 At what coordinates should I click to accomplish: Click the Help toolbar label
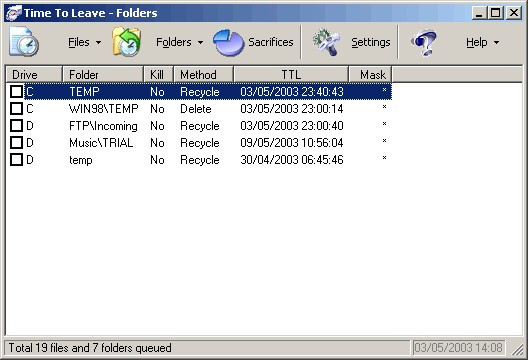coord(477,42)
